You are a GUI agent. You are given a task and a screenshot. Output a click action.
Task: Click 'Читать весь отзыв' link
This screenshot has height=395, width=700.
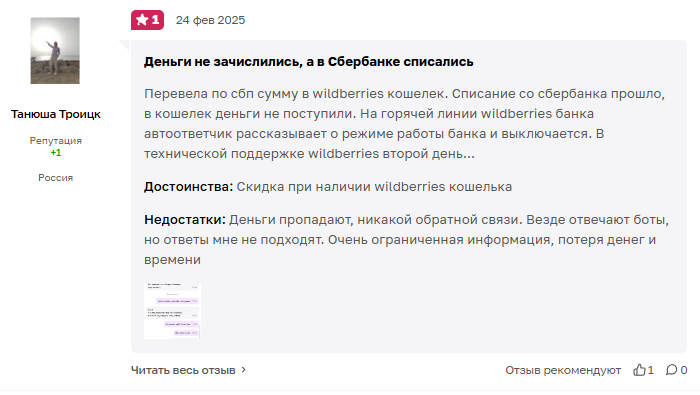tap(183, 370)
